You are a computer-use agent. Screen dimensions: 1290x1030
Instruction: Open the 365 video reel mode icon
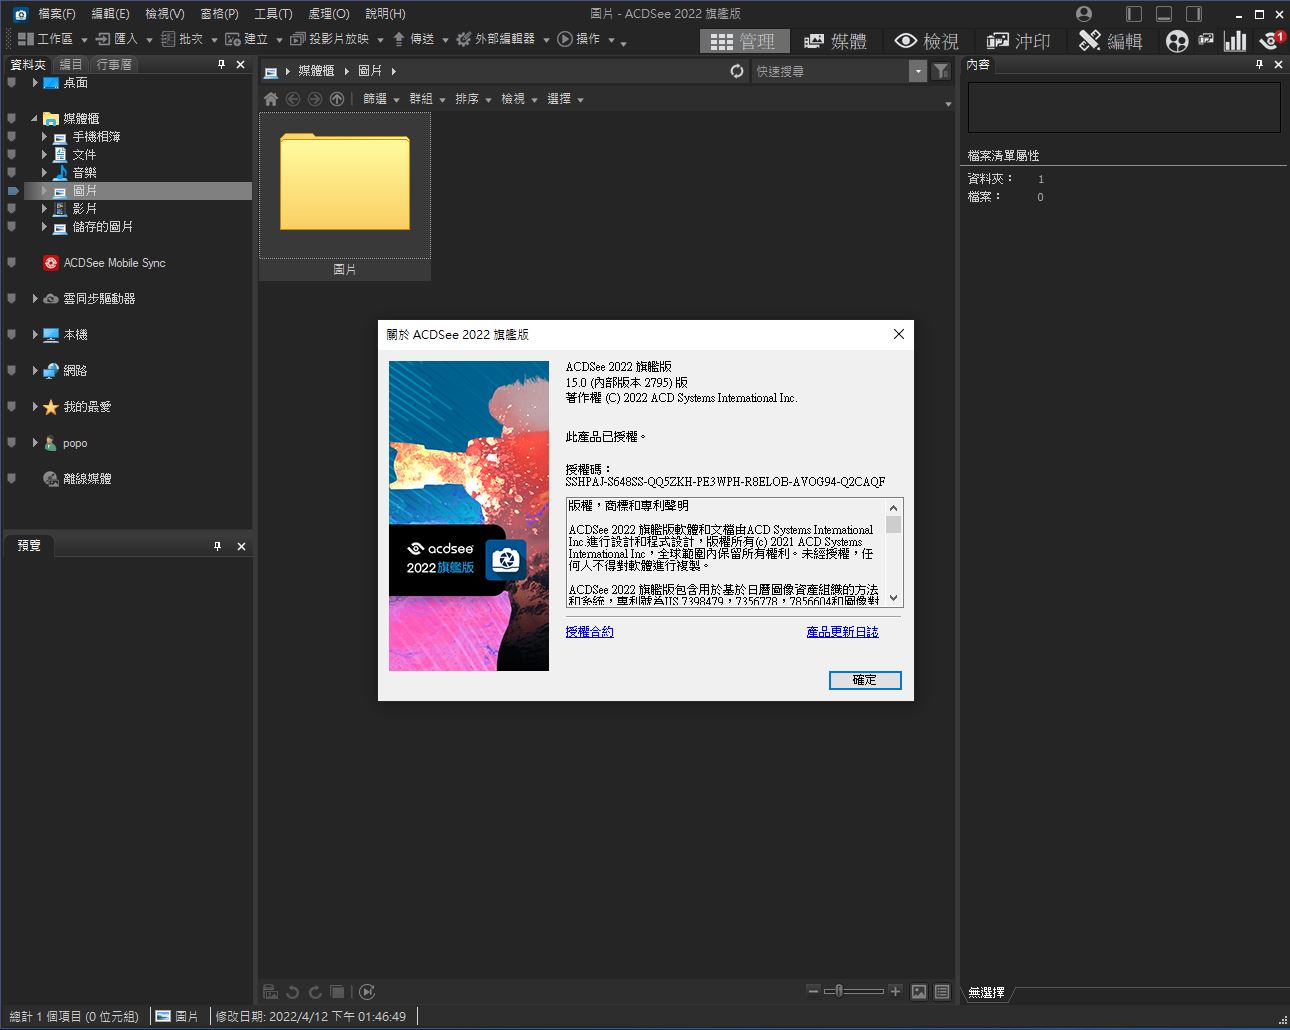click(x=1177, y=41)
